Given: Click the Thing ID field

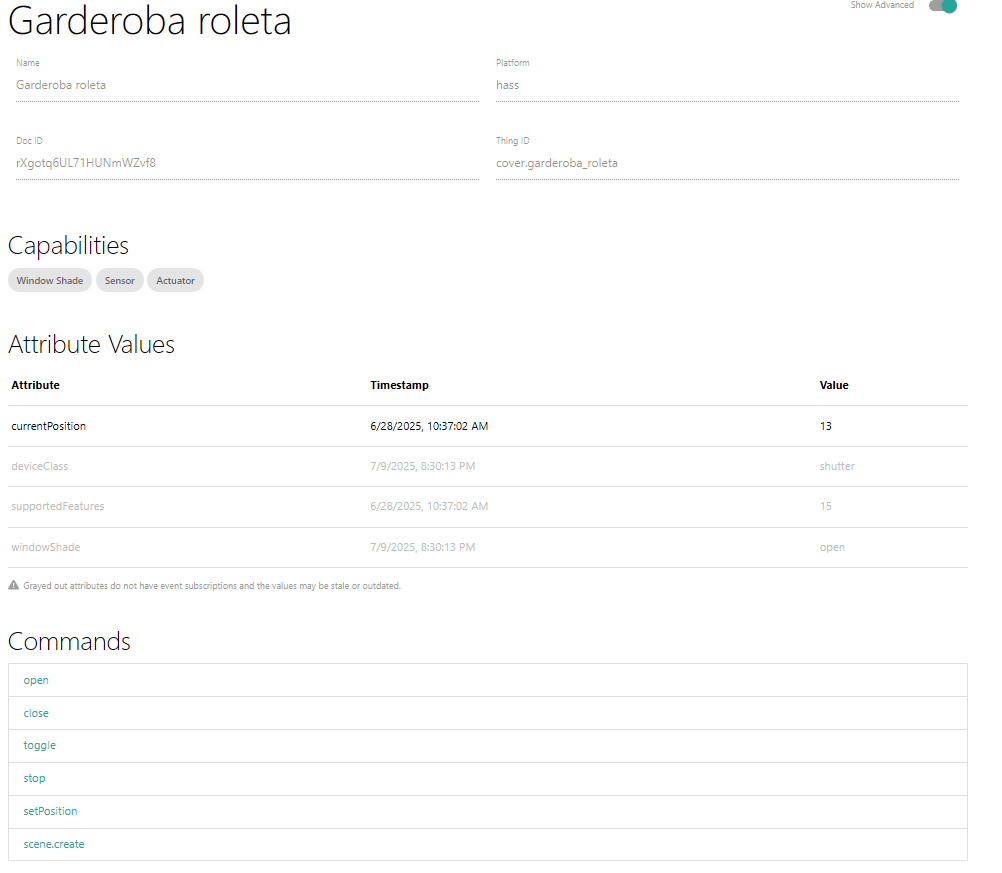Looking at the screenshot, I should click(x=726, y=162).
